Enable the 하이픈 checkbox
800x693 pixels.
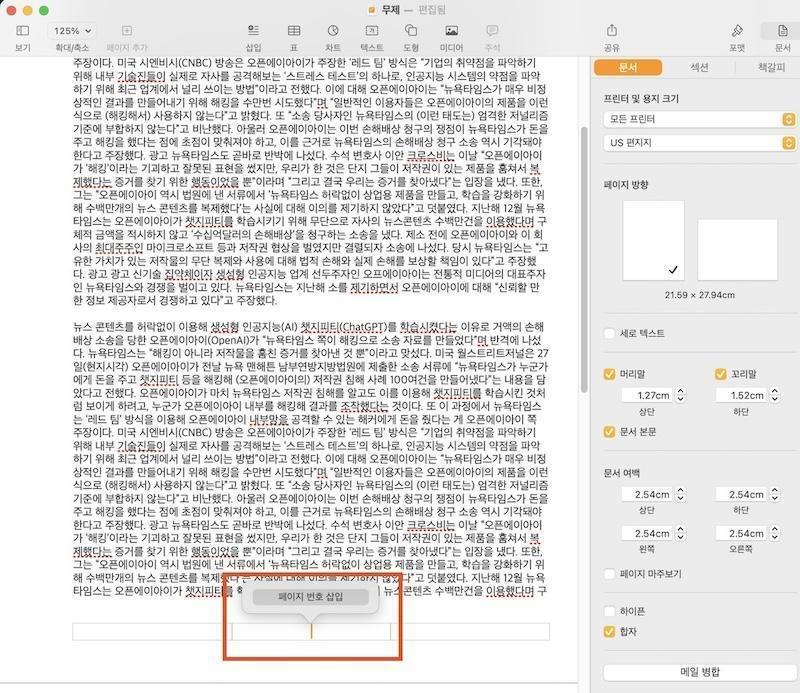609,611
